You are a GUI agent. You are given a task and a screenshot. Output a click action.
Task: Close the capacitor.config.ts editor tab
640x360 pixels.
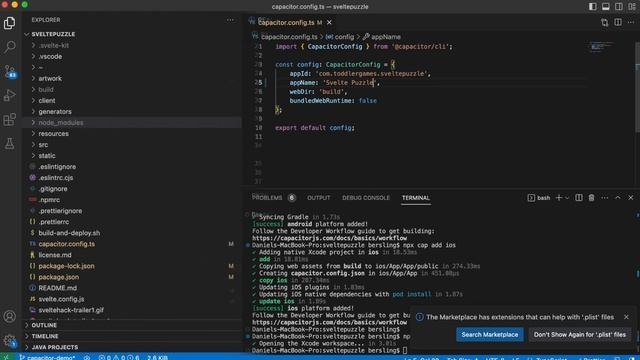click(x=329, y=22)
